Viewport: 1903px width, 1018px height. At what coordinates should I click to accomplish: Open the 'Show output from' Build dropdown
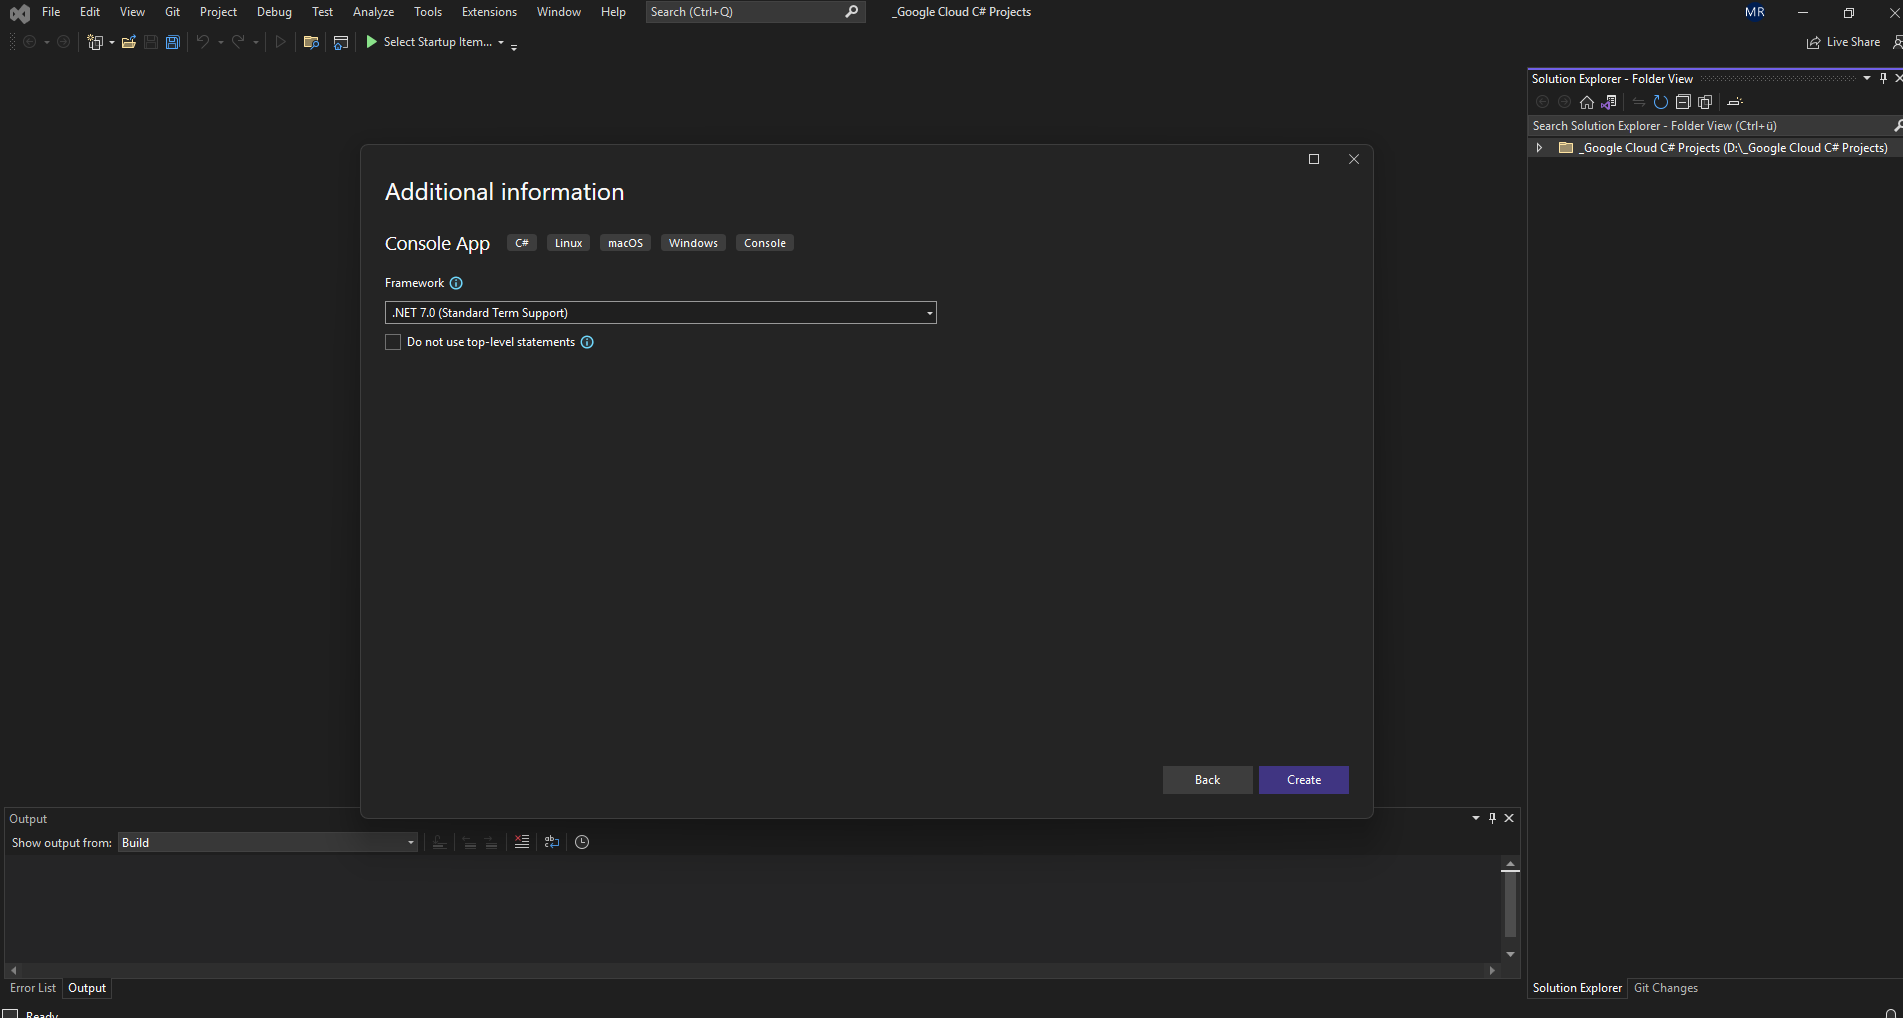[267, 843]
